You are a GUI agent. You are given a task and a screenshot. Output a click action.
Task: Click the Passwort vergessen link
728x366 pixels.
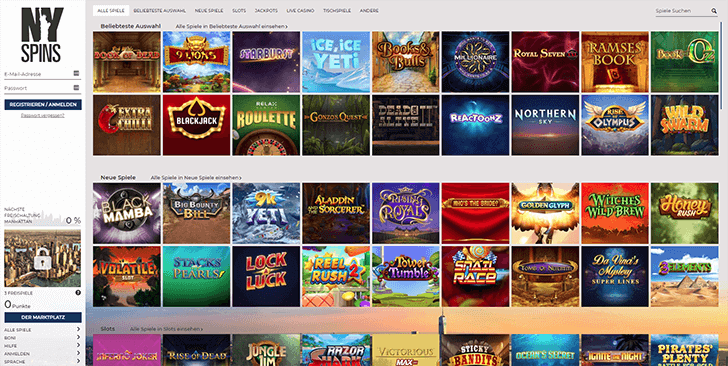pyautogui.click(x=43, y=115)
